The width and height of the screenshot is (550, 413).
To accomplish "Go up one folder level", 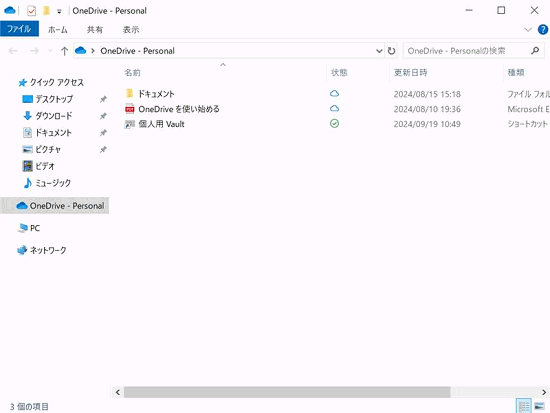I will [64, 51].
